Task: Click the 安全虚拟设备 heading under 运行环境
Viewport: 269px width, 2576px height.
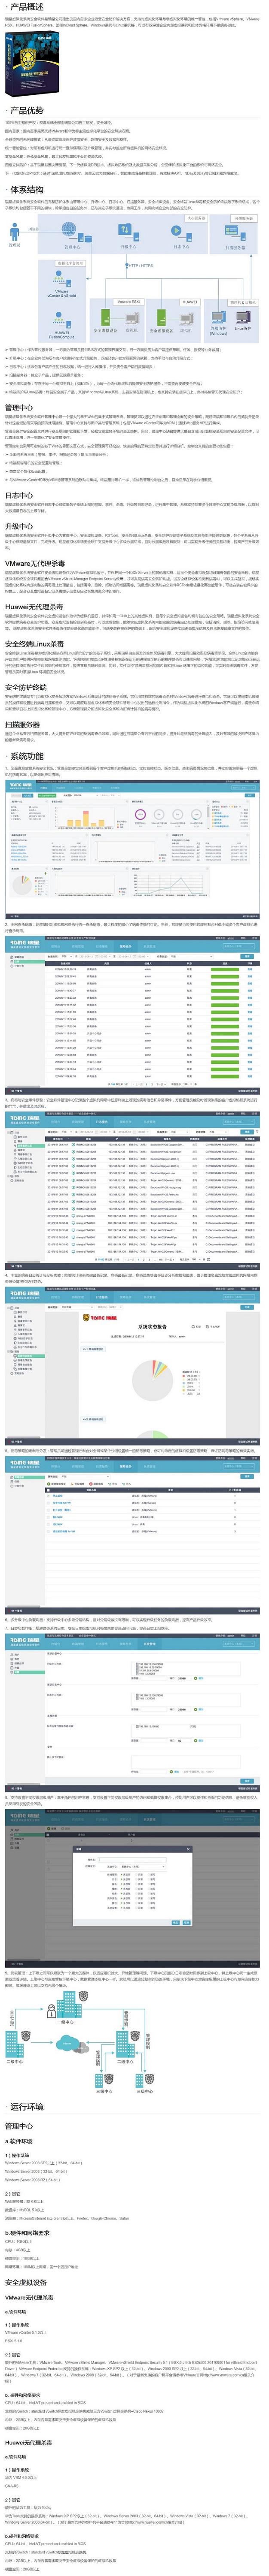Action: [x=26, y=2282]
